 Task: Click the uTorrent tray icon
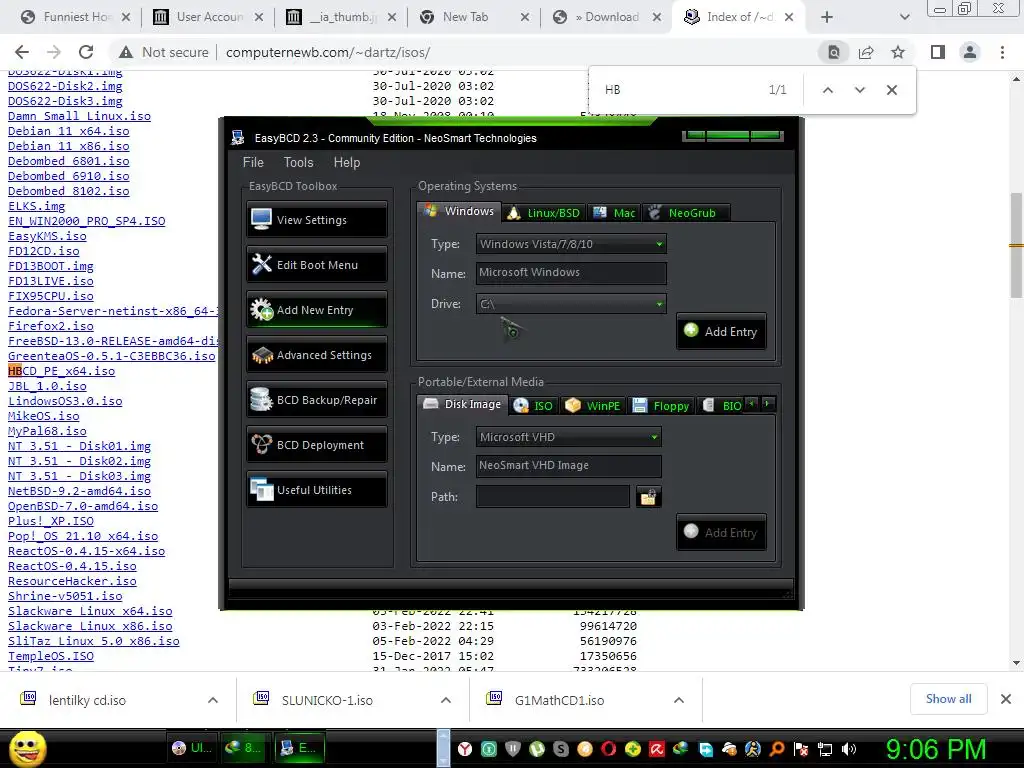click(x=537, y=749)
